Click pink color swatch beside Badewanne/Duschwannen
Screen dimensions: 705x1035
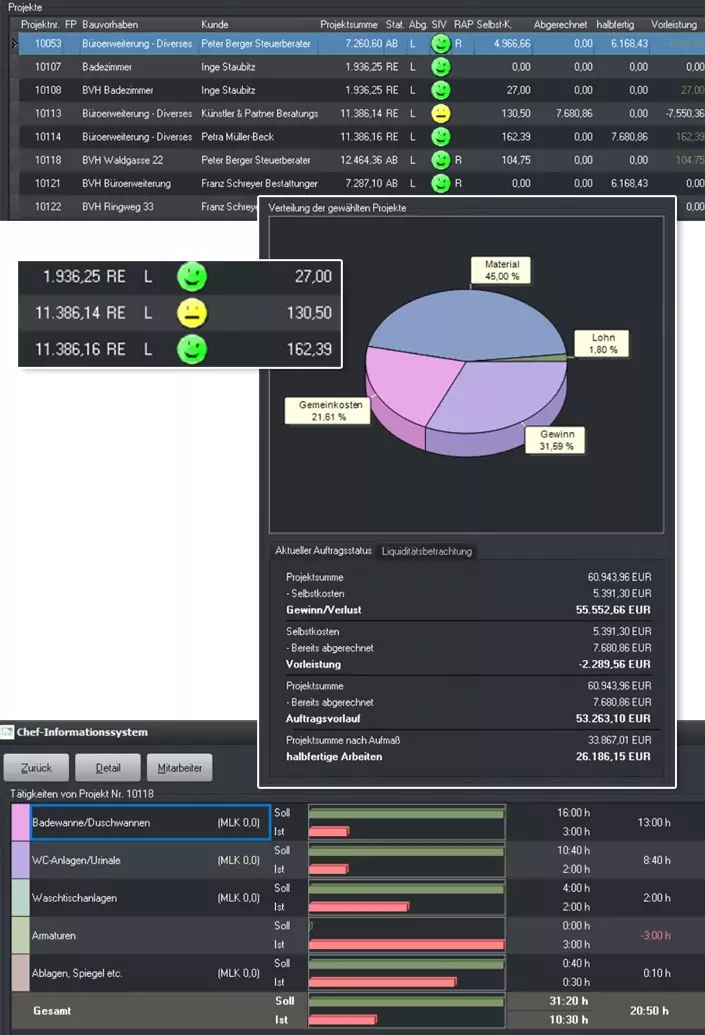tap(20, 822)
